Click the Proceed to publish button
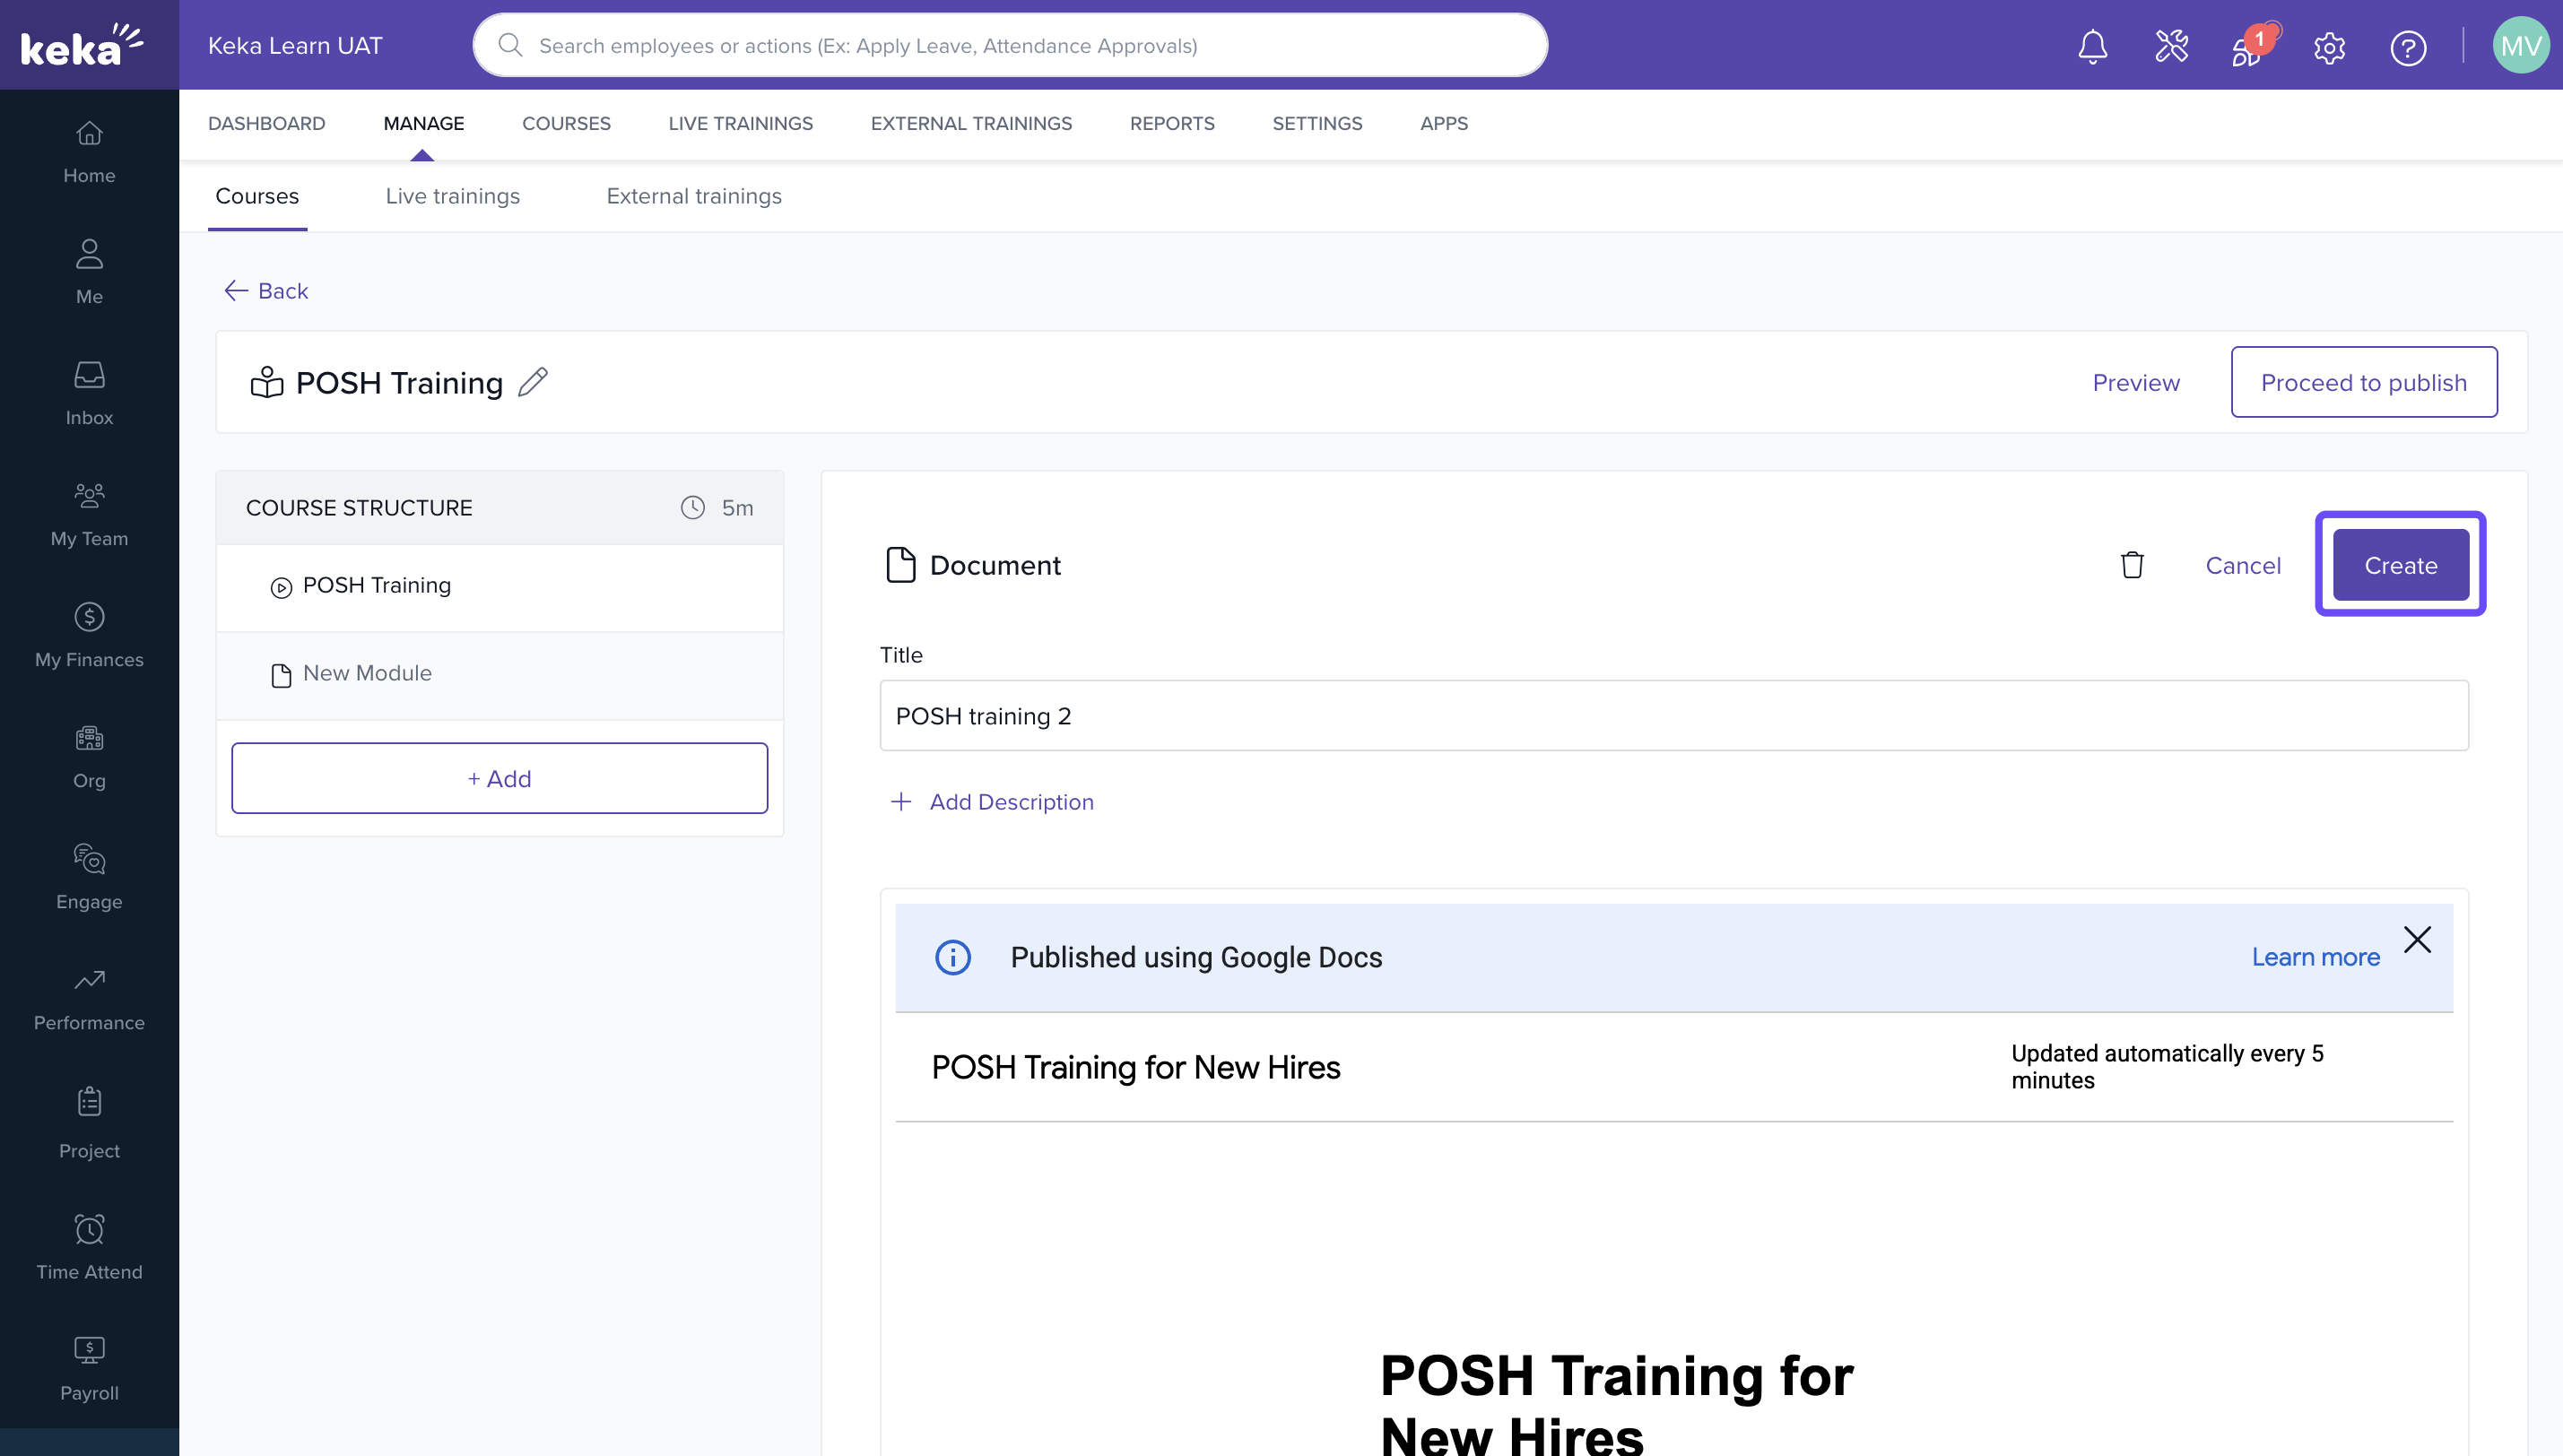Screen dimensions: 2563x1456 (2363, 382)
